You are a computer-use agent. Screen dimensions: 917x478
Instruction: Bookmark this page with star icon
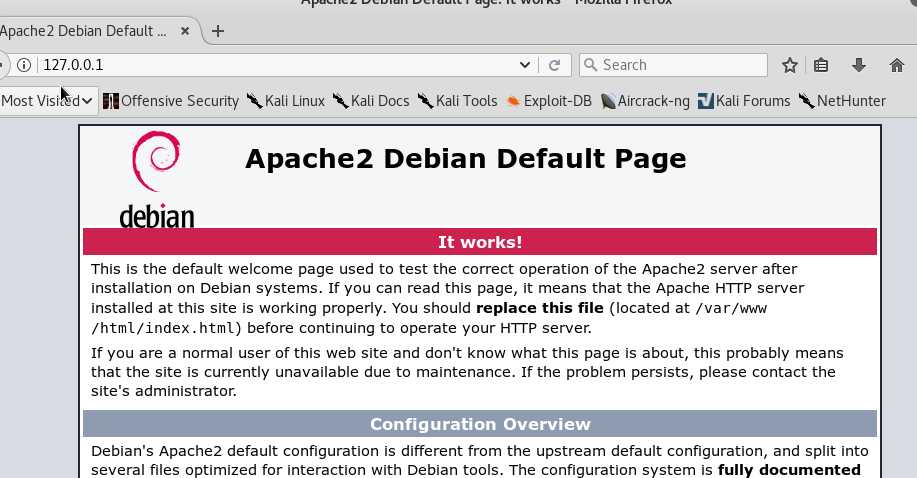point(790,65)
